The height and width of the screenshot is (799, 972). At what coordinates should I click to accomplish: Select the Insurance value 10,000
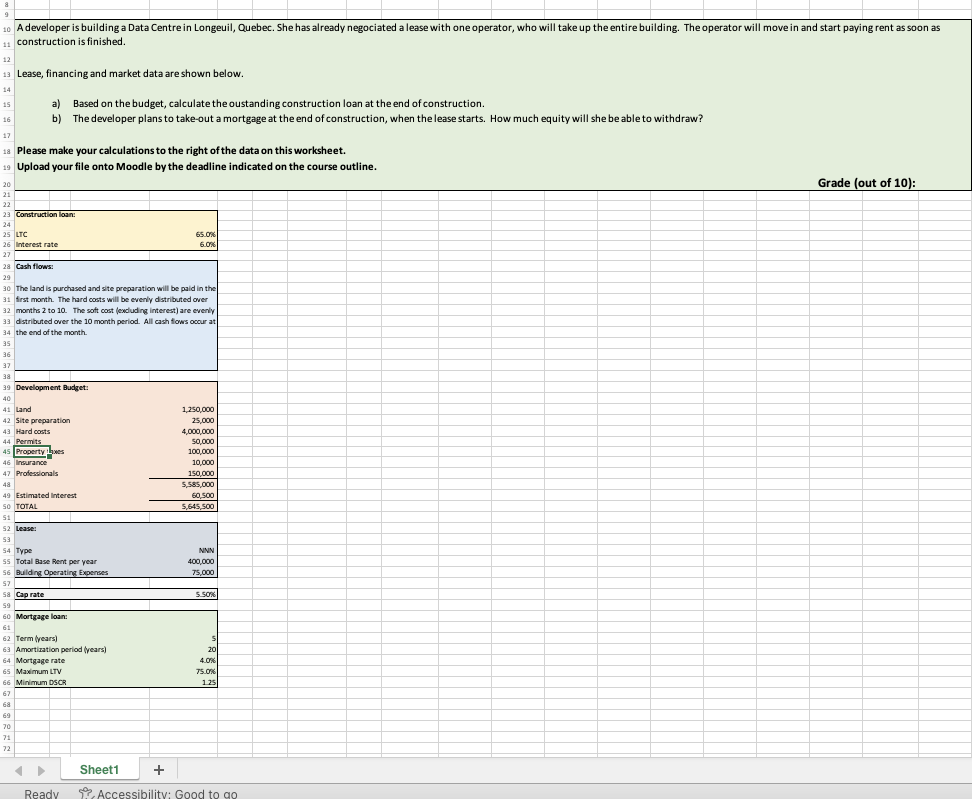203,463
